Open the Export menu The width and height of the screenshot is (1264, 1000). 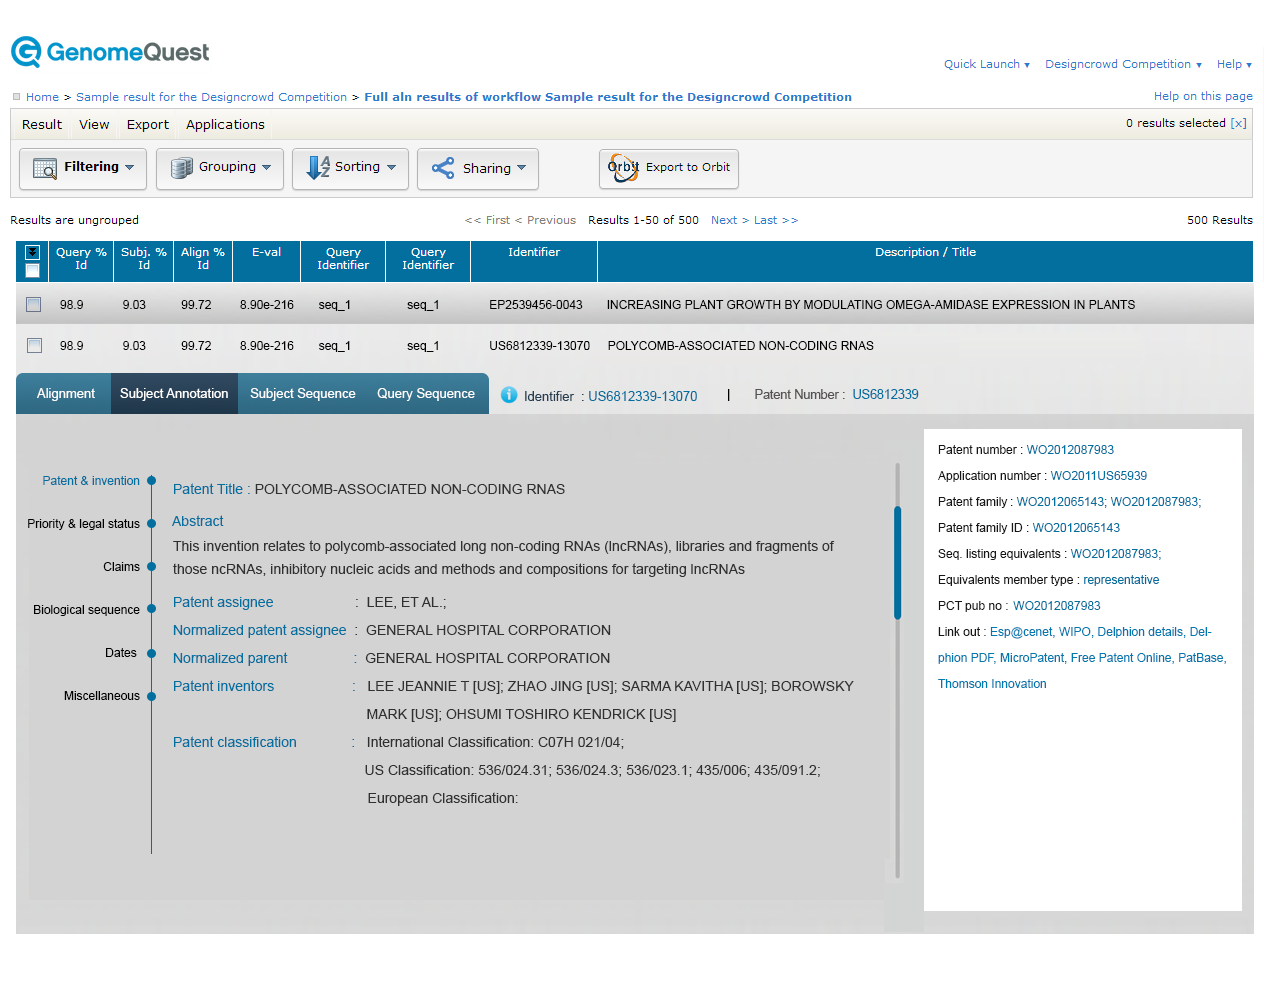(148, 125)
